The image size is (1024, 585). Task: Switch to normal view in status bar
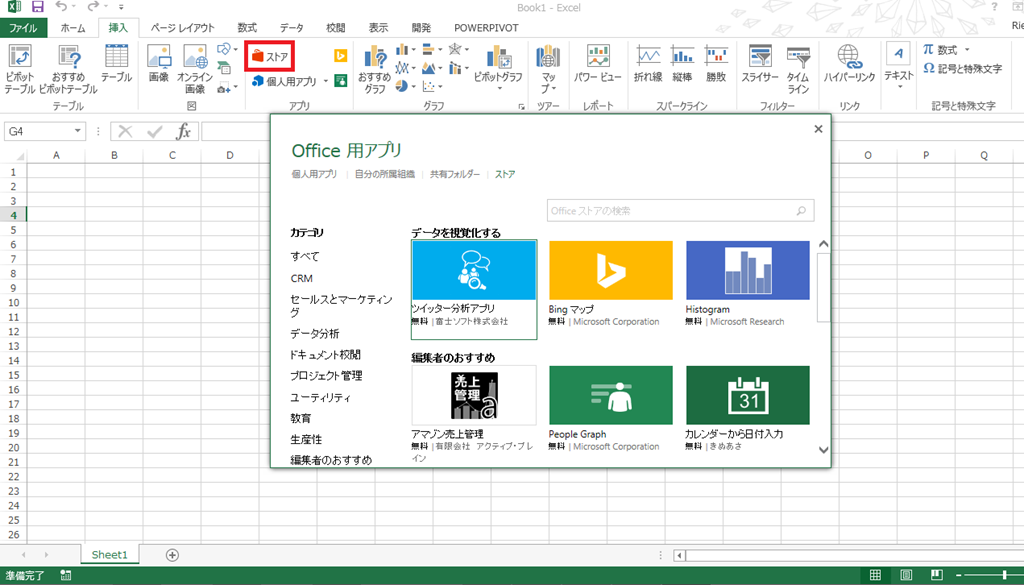[x=875, y=575]
